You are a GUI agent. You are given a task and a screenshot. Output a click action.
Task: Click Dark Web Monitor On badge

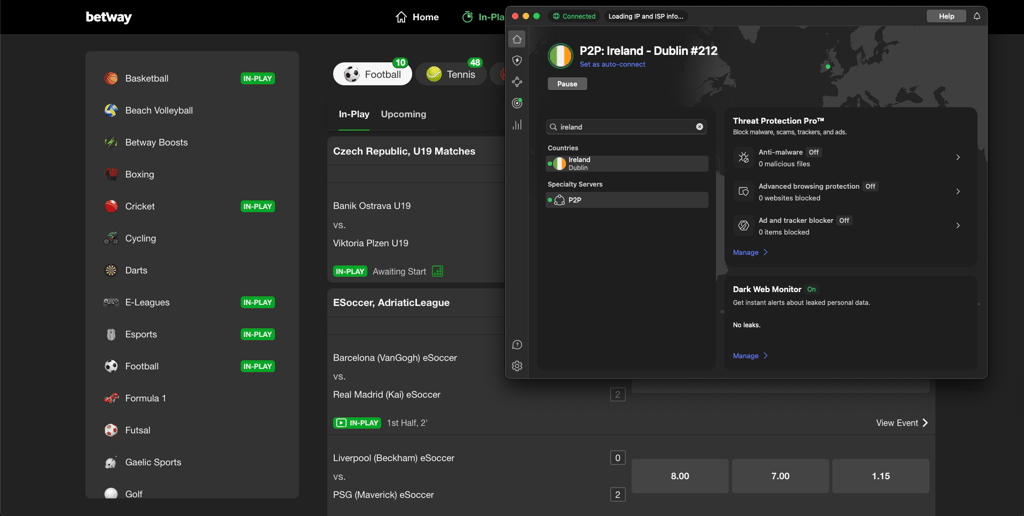pos(811,289)
